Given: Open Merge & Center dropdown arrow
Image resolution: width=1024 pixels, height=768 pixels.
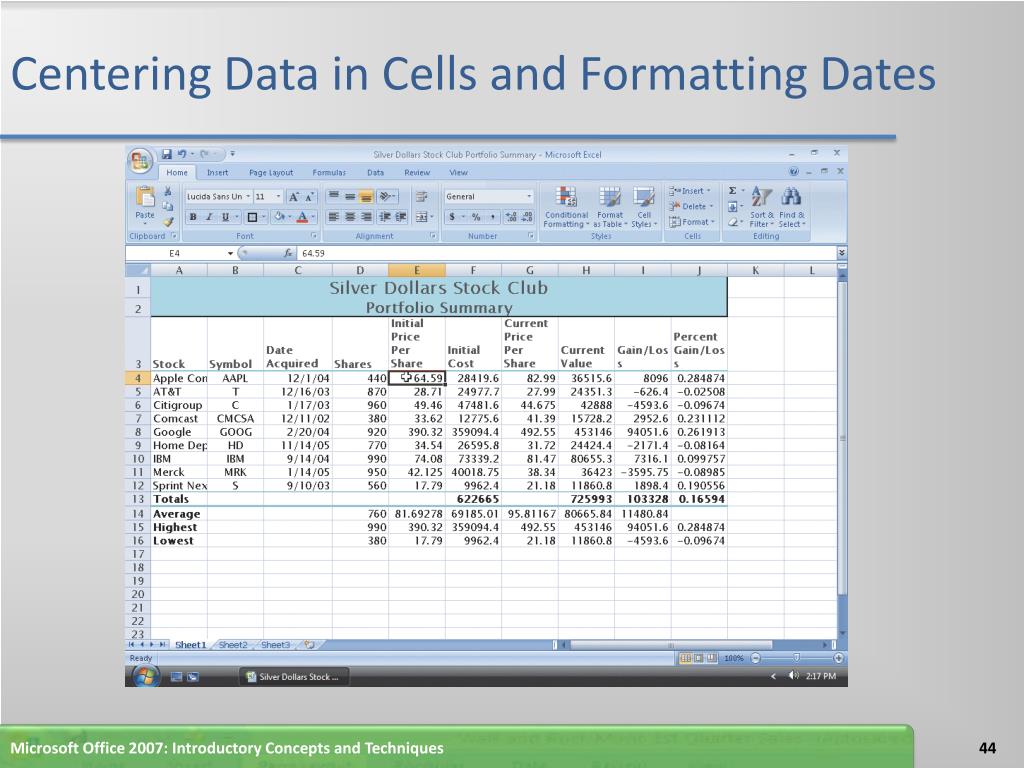Looking at the screenshot, I should coord(432,217).
